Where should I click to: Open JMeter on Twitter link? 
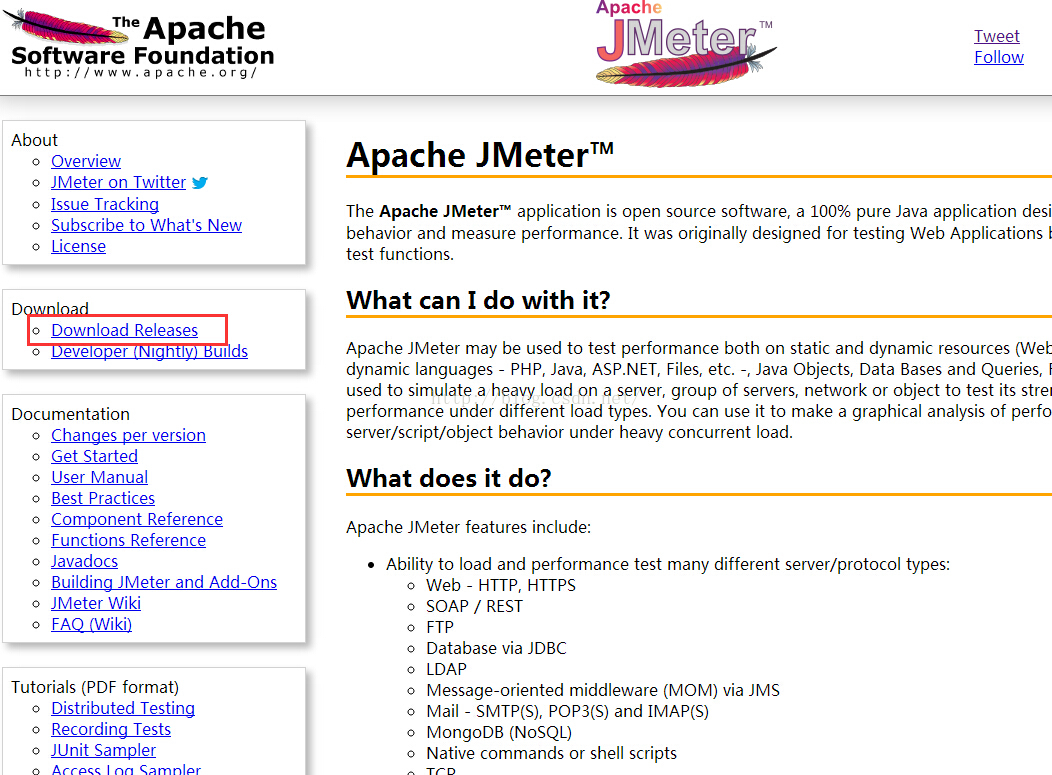[x=118, y=183]
